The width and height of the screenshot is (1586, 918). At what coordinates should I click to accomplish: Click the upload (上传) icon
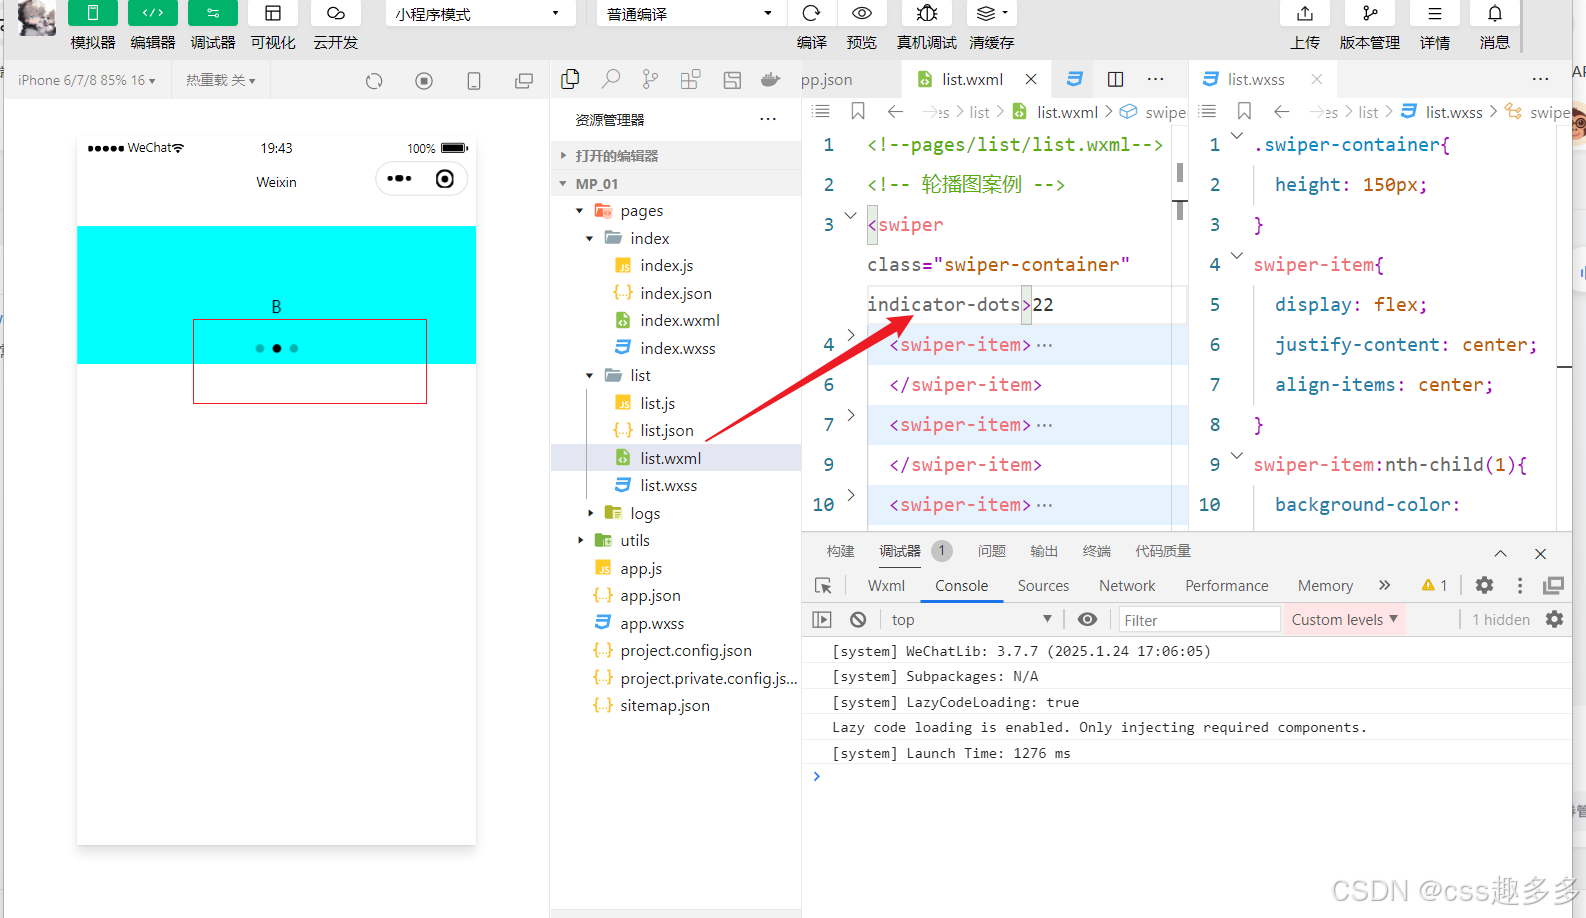pos(1305,13)
